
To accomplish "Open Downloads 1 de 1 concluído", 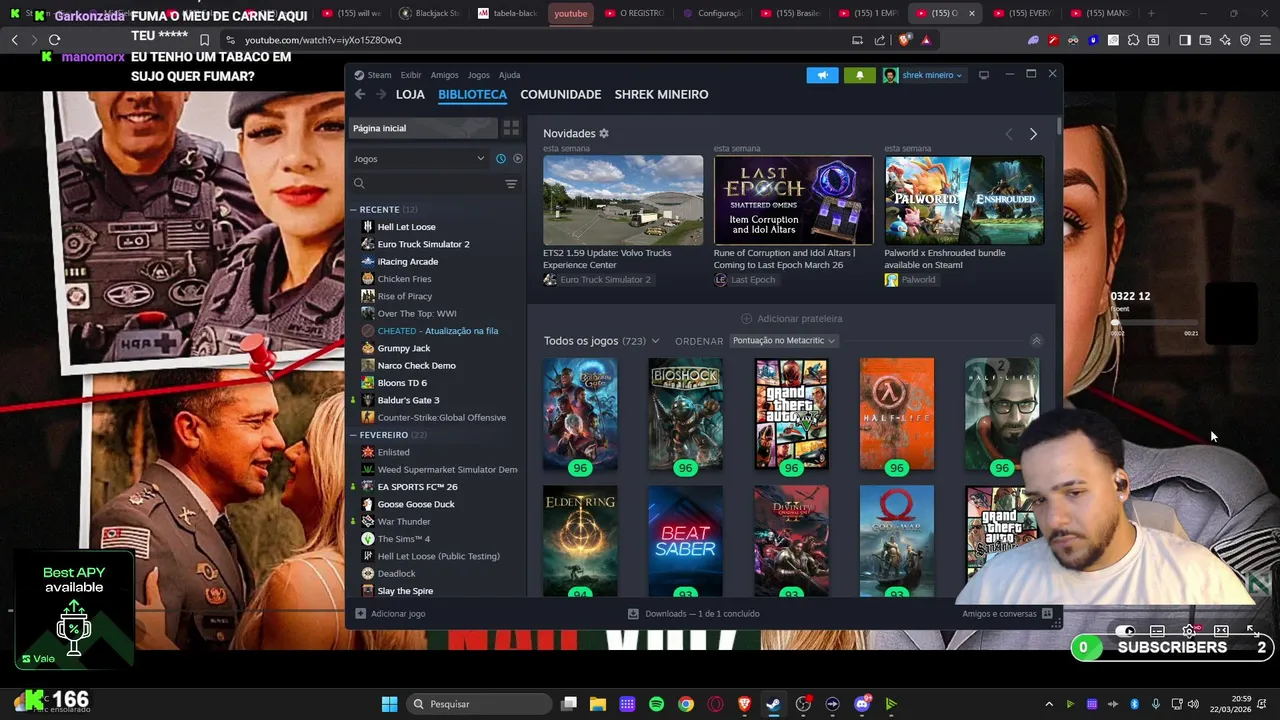I will [694, 614].
